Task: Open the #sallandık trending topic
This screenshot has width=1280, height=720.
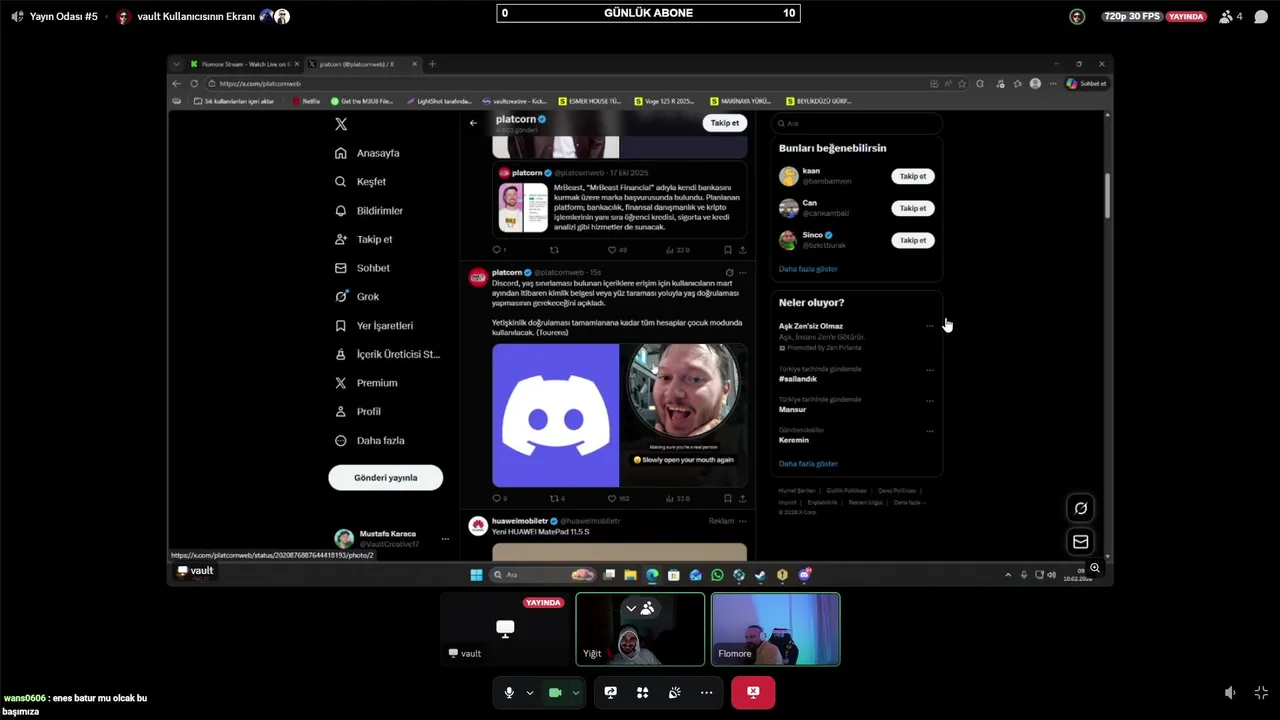Action: tap(798, 379)
